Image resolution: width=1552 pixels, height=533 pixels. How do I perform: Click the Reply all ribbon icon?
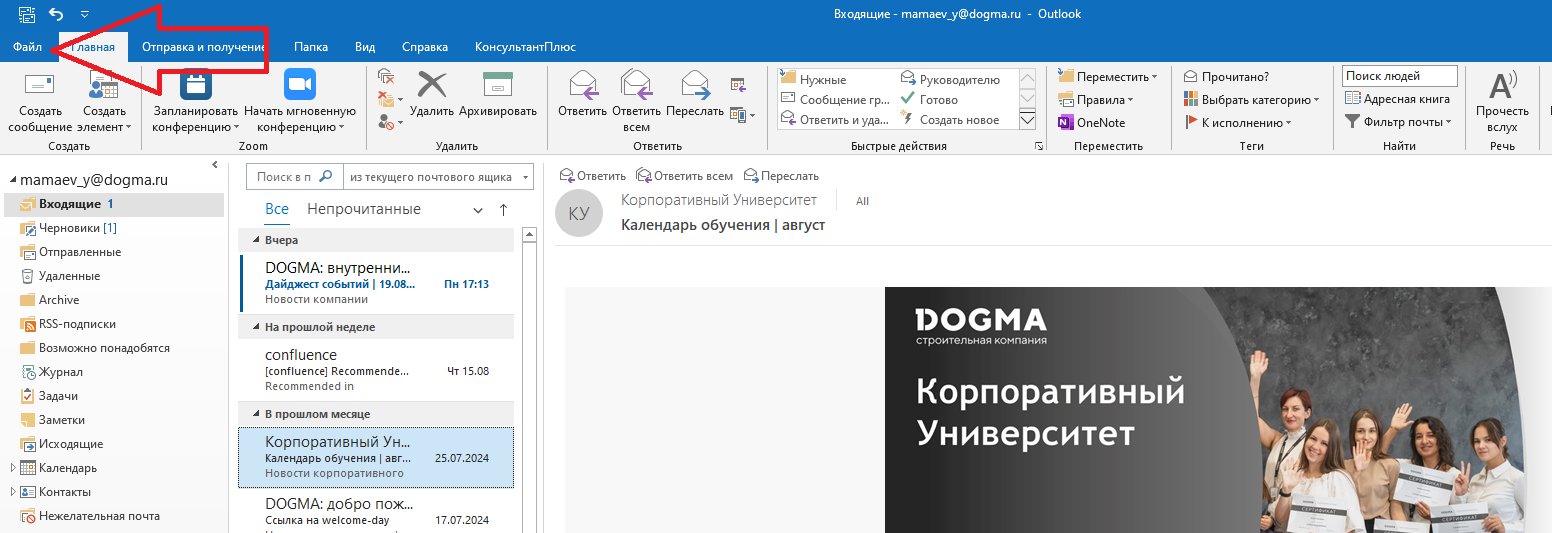tap(636, 86)
